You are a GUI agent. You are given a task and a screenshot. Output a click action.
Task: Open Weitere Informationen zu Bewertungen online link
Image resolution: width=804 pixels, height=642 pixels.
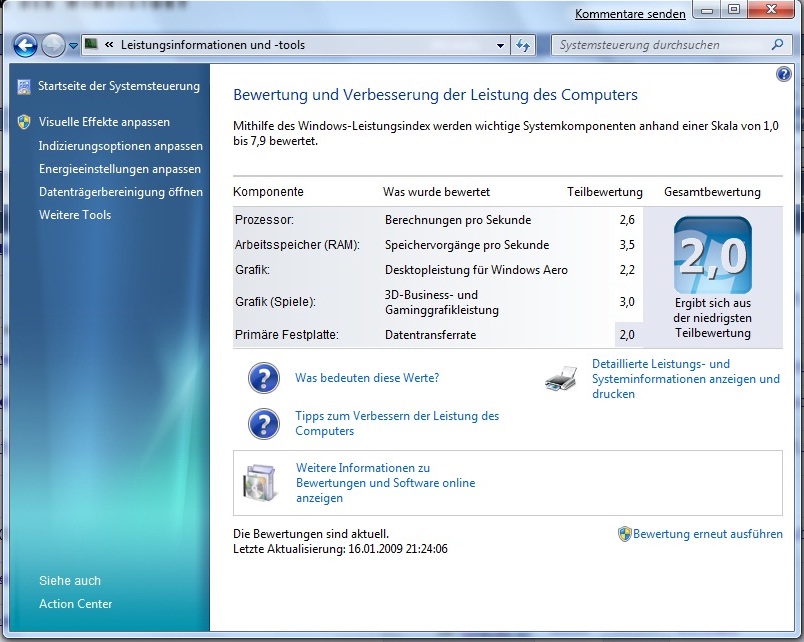pos(386,483)
